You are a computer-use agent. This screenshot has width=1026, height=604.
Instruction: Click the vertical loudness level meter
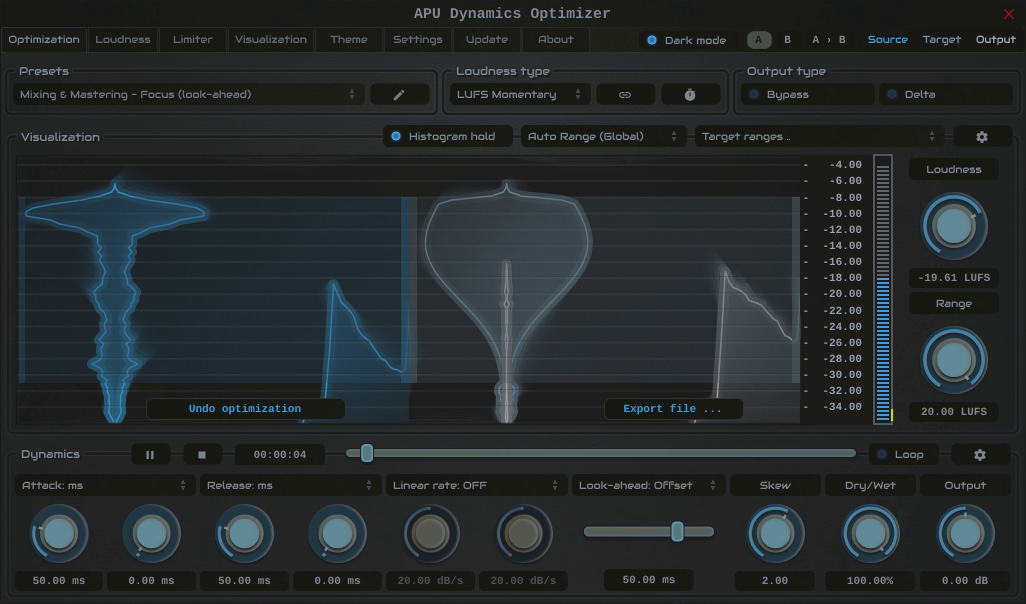pyautogui.click(x=883, y=289)
